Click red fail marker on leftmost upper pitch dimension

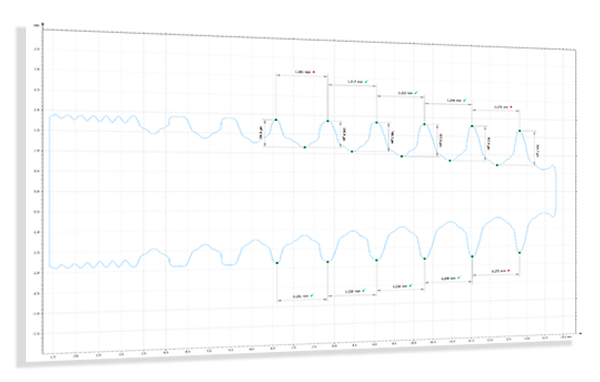[x=314, y=72]
